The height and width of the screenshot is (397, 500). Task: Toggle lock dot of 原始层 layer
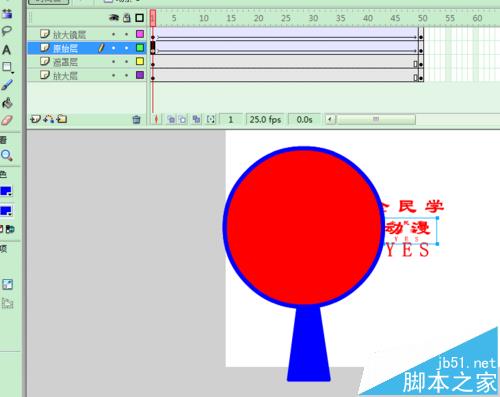pos(127,48)
